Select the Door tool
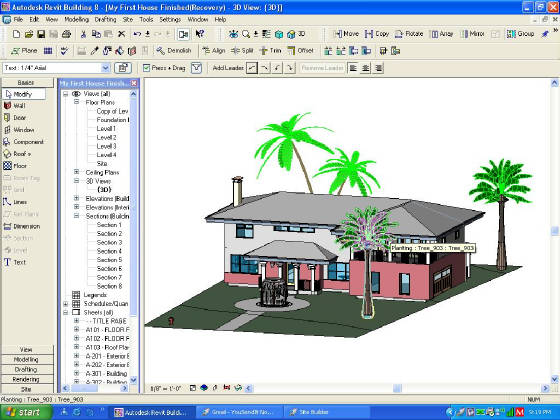Screen dimensions: 560x420 pyautogui.click(x=15, y=118)
